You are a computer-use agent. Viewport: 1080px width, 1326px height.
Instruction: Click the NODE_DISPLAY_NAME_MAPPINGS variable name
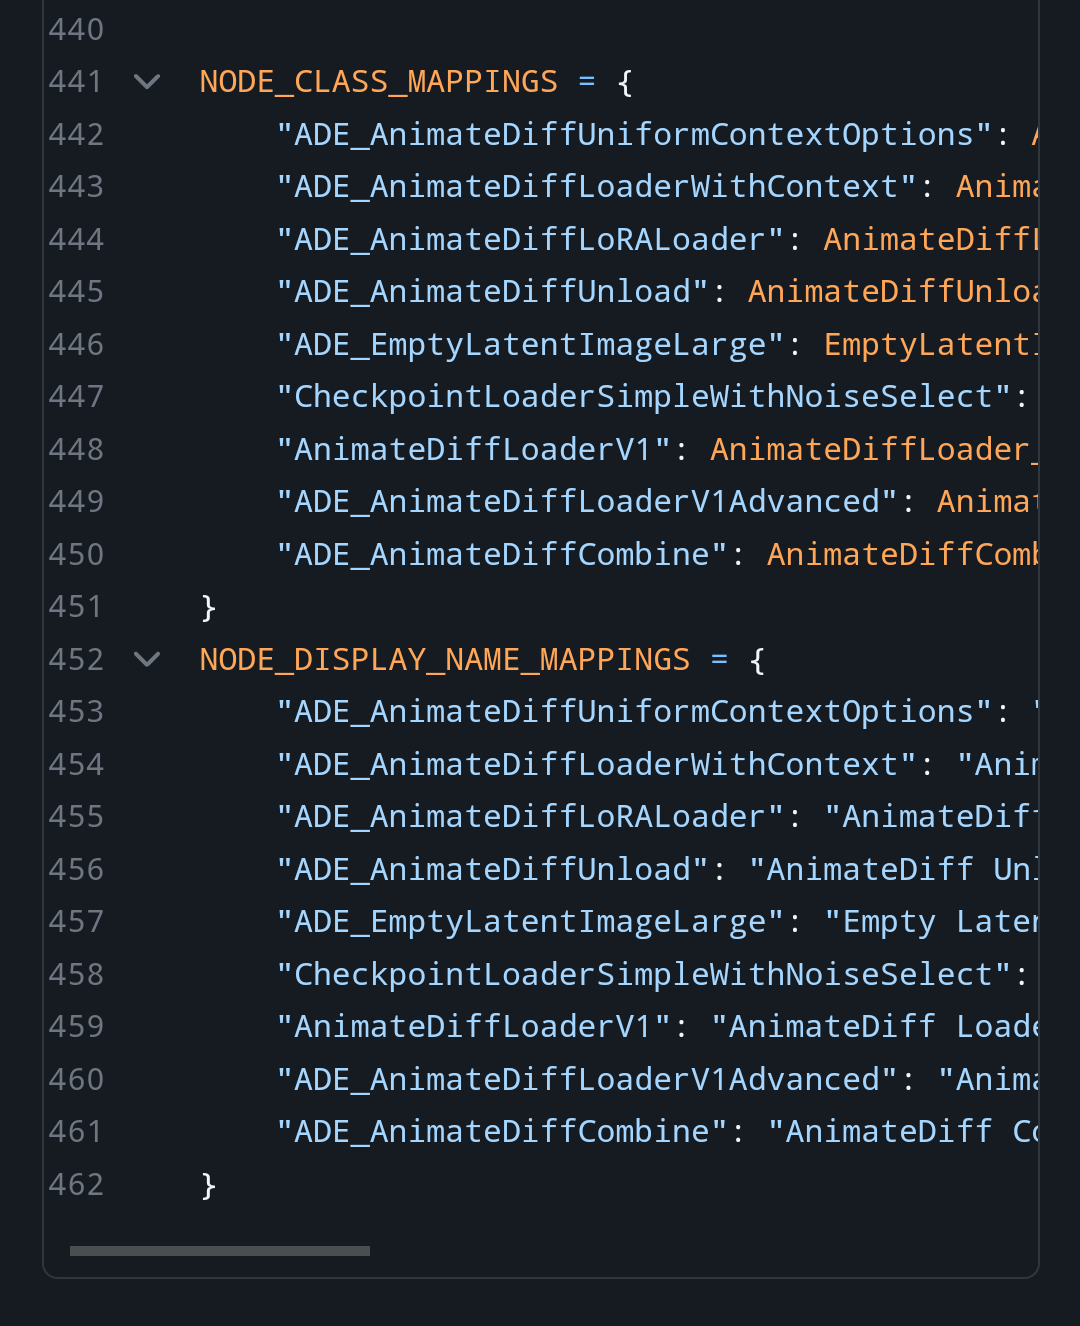444,659
